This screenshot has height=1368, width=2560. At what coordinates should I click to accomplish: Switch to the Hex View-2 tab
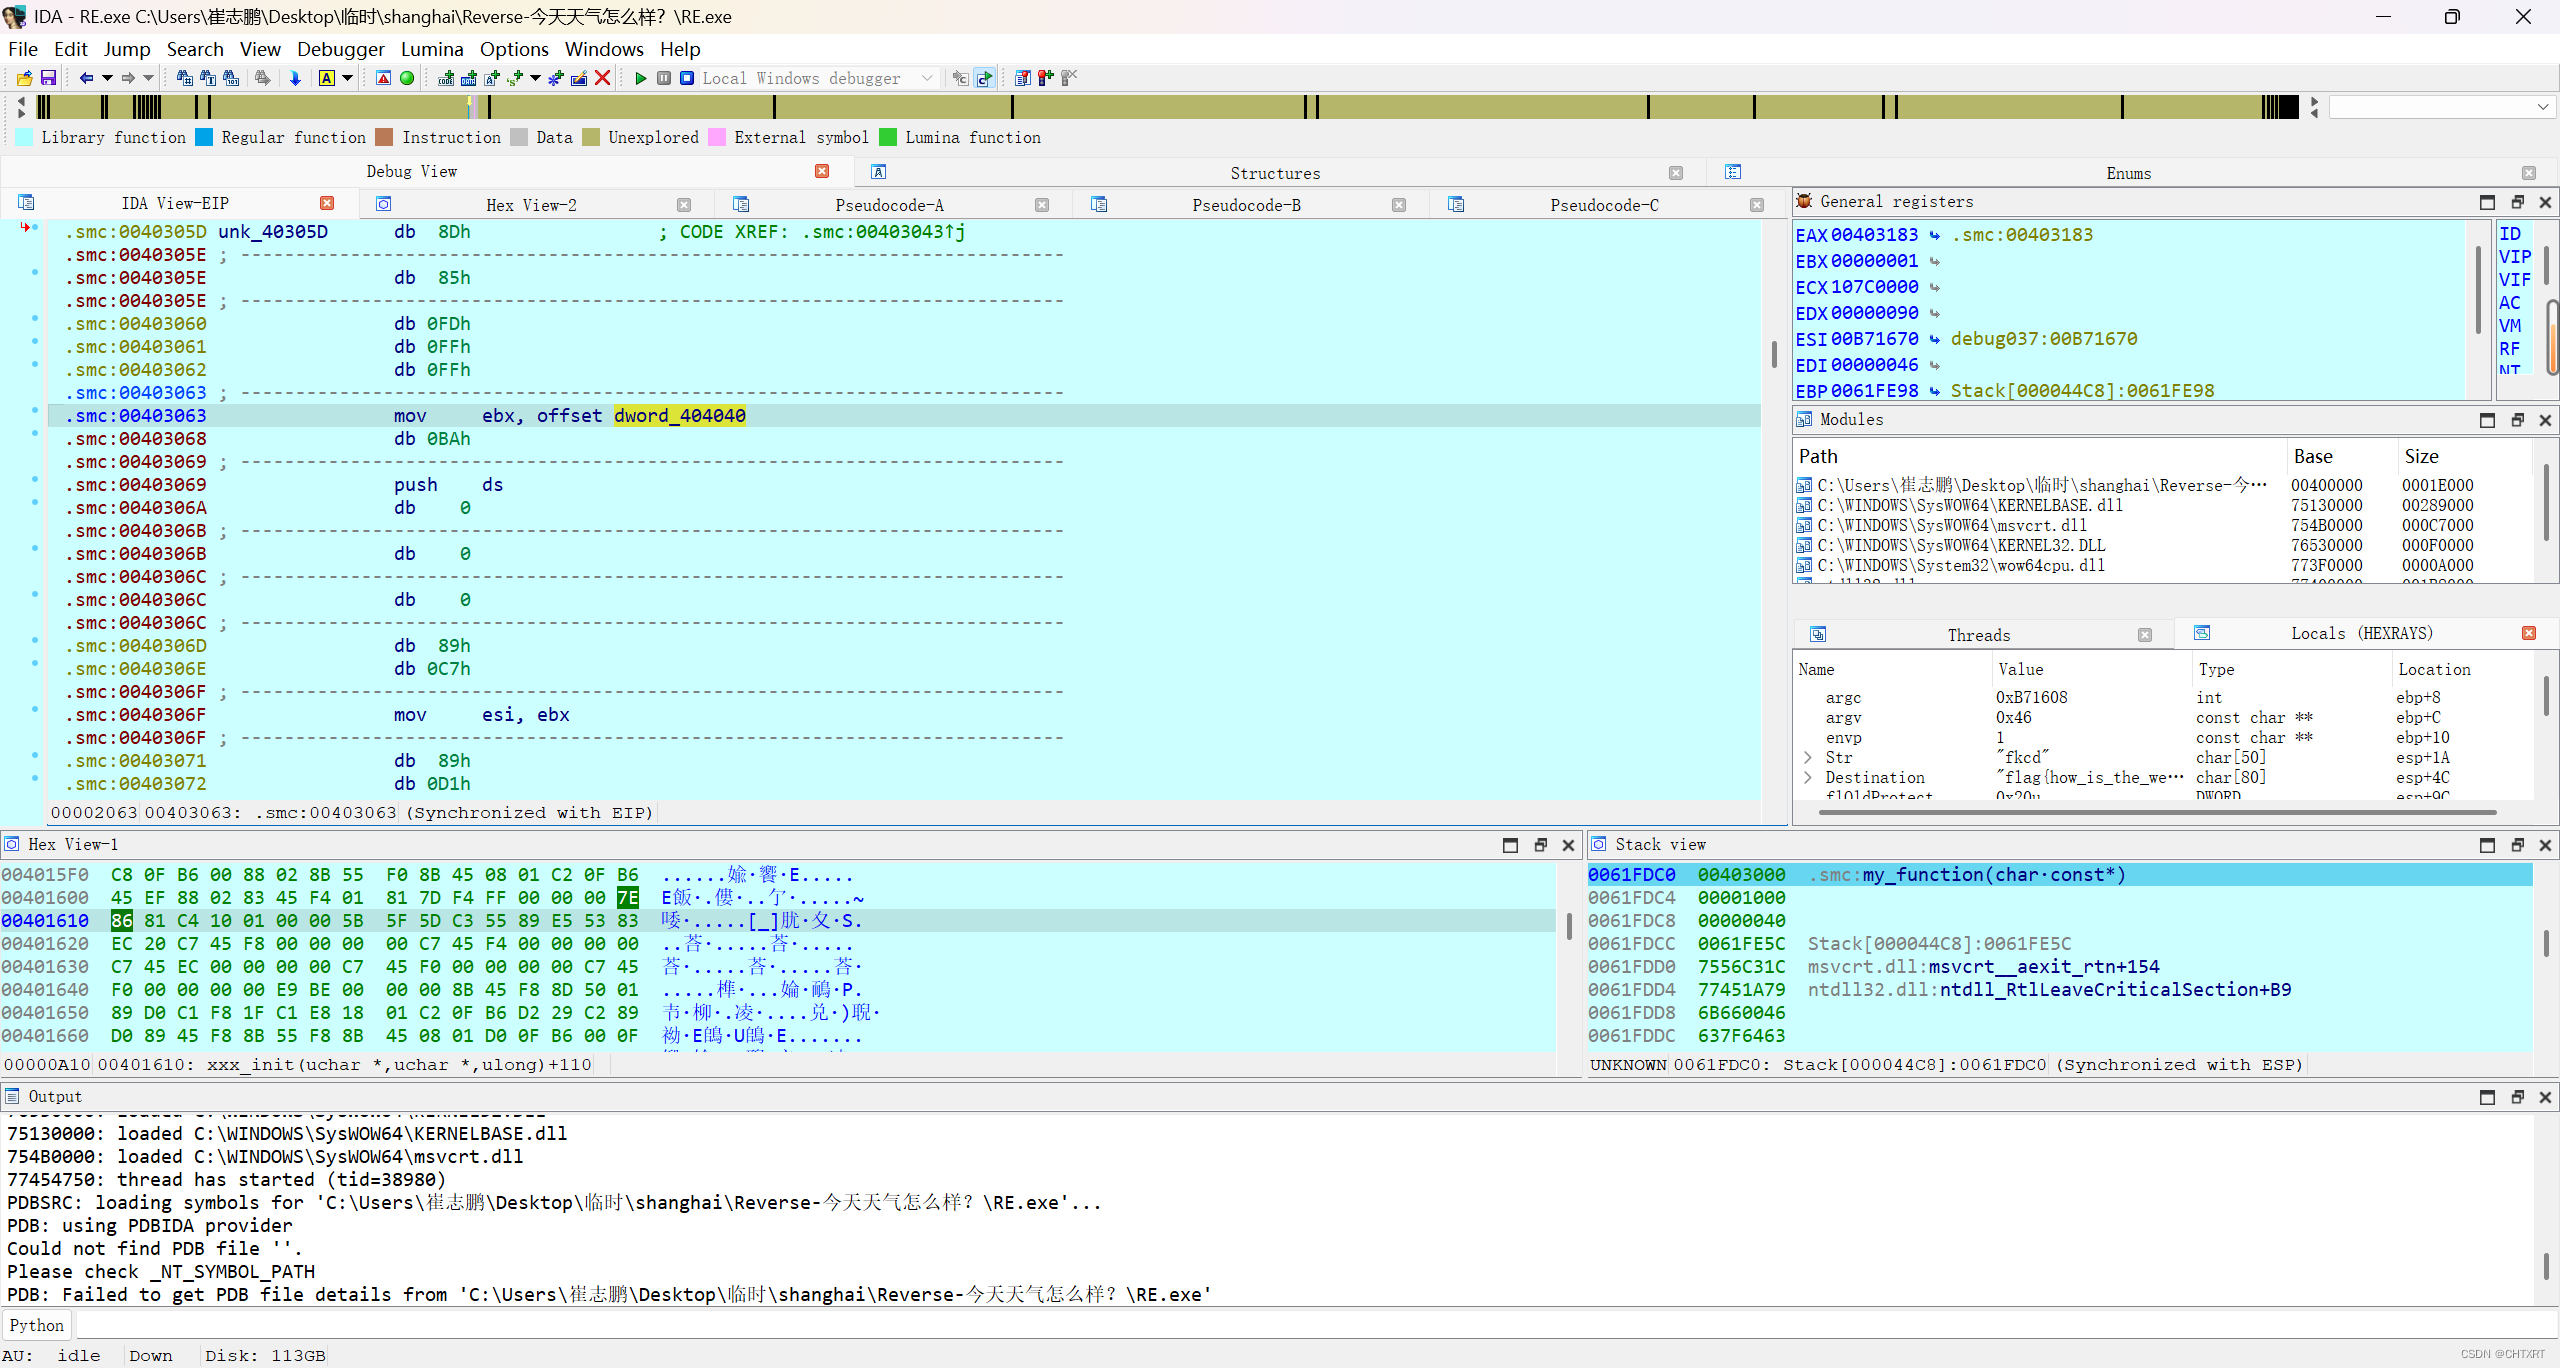pos(531,205)
